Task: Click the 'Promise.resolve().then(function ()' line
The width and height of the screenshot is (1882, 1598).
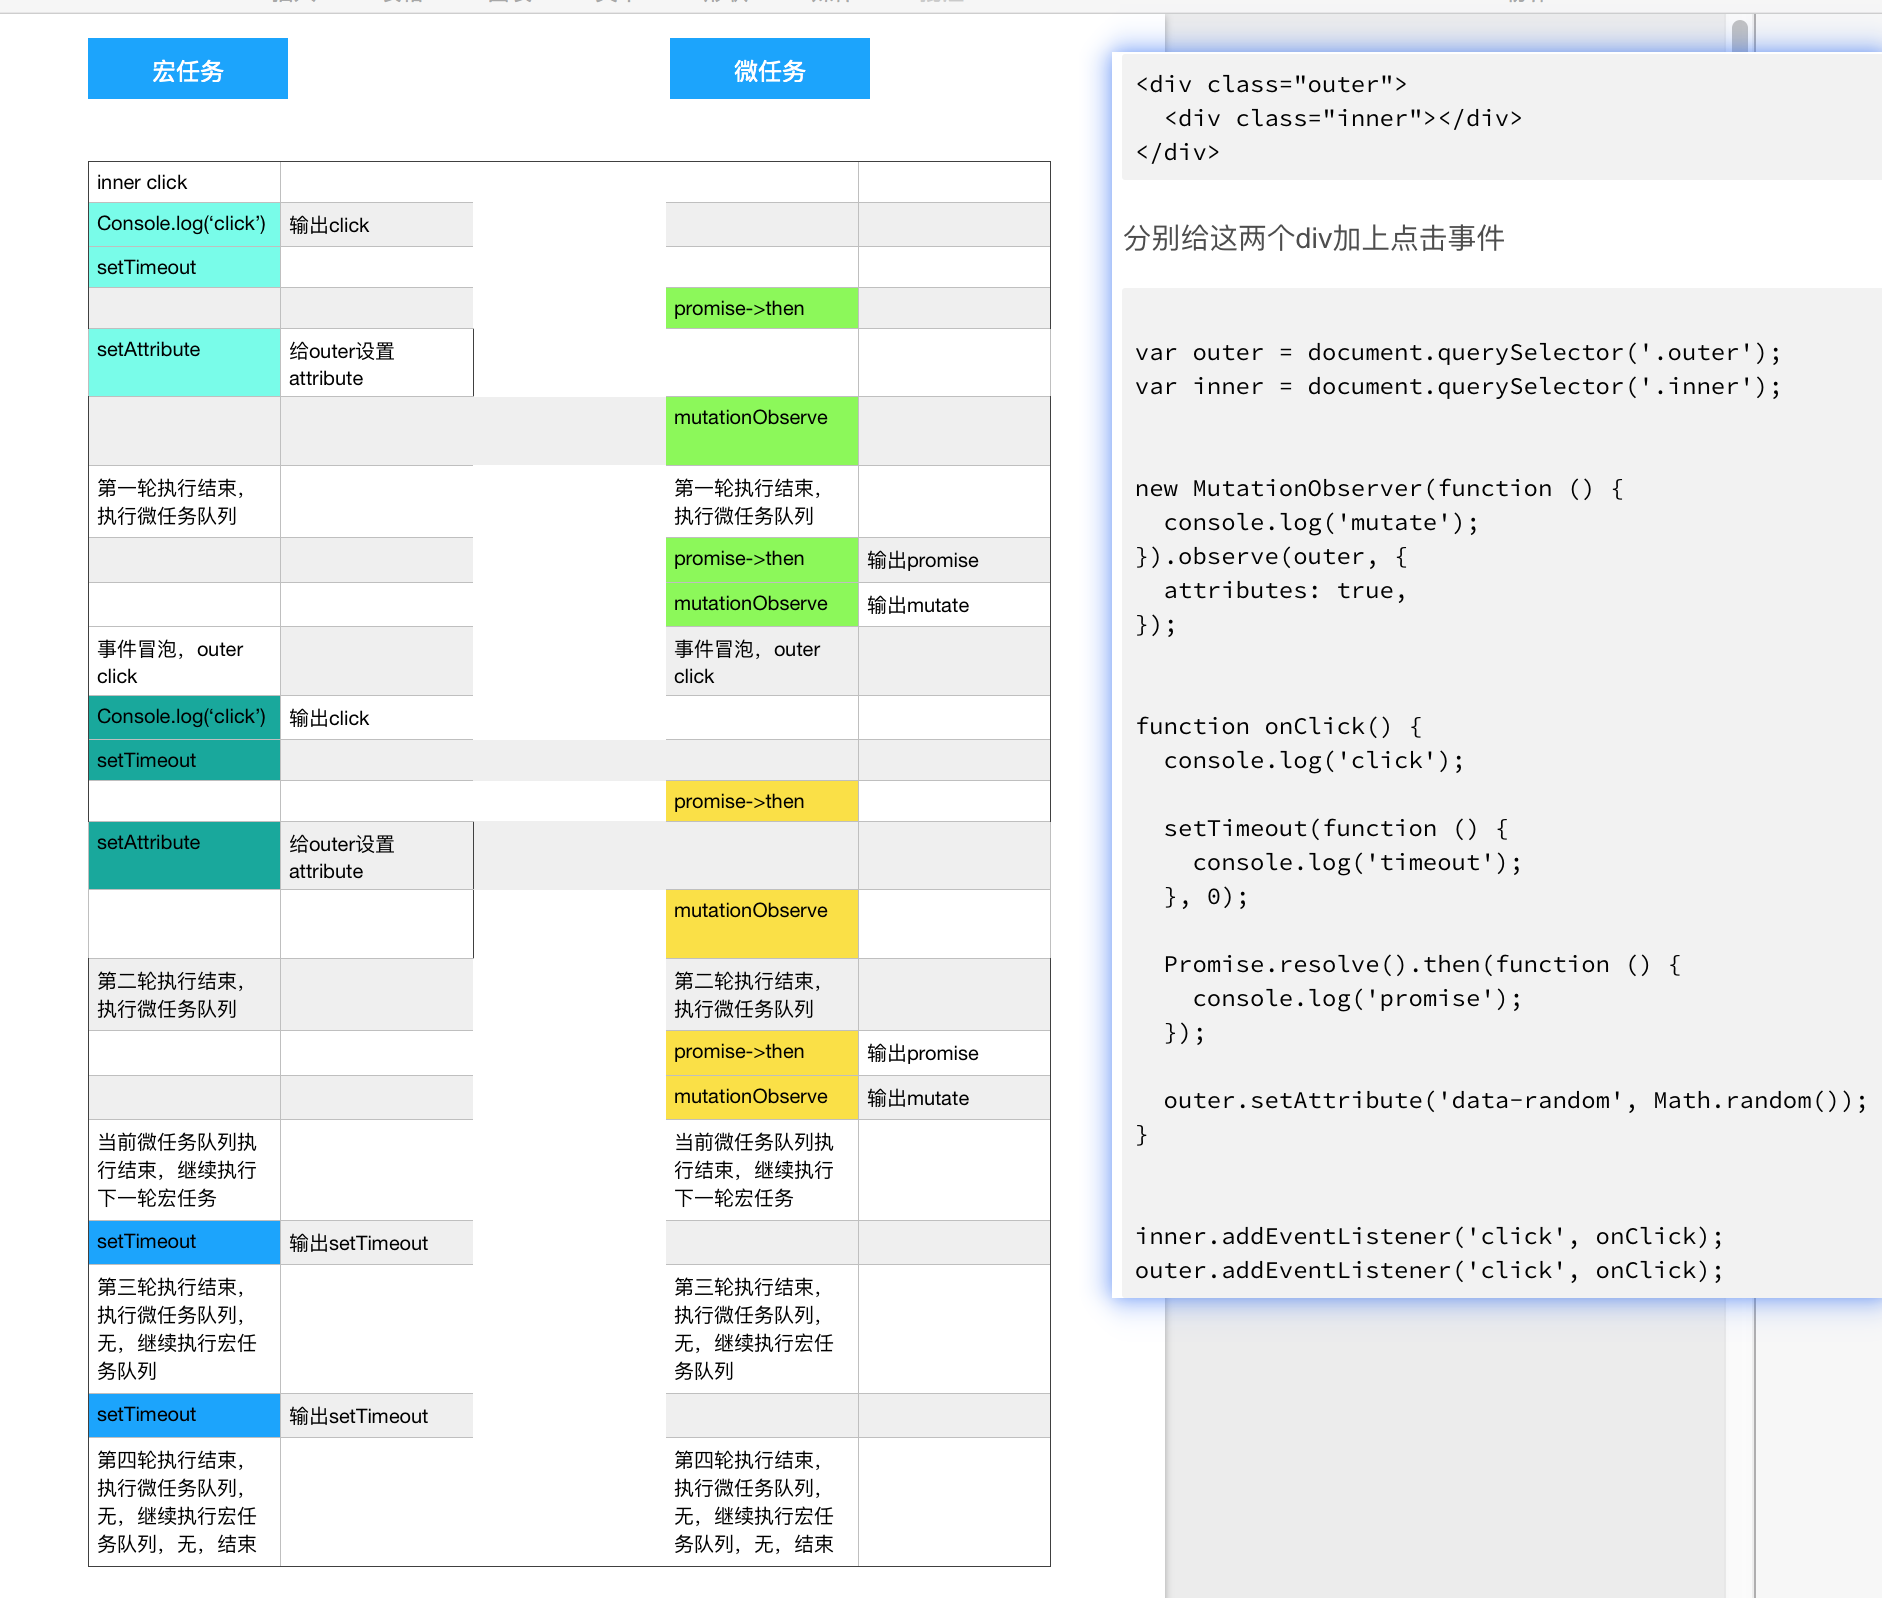Action: pyautogui.click(x=1422, y=965)
